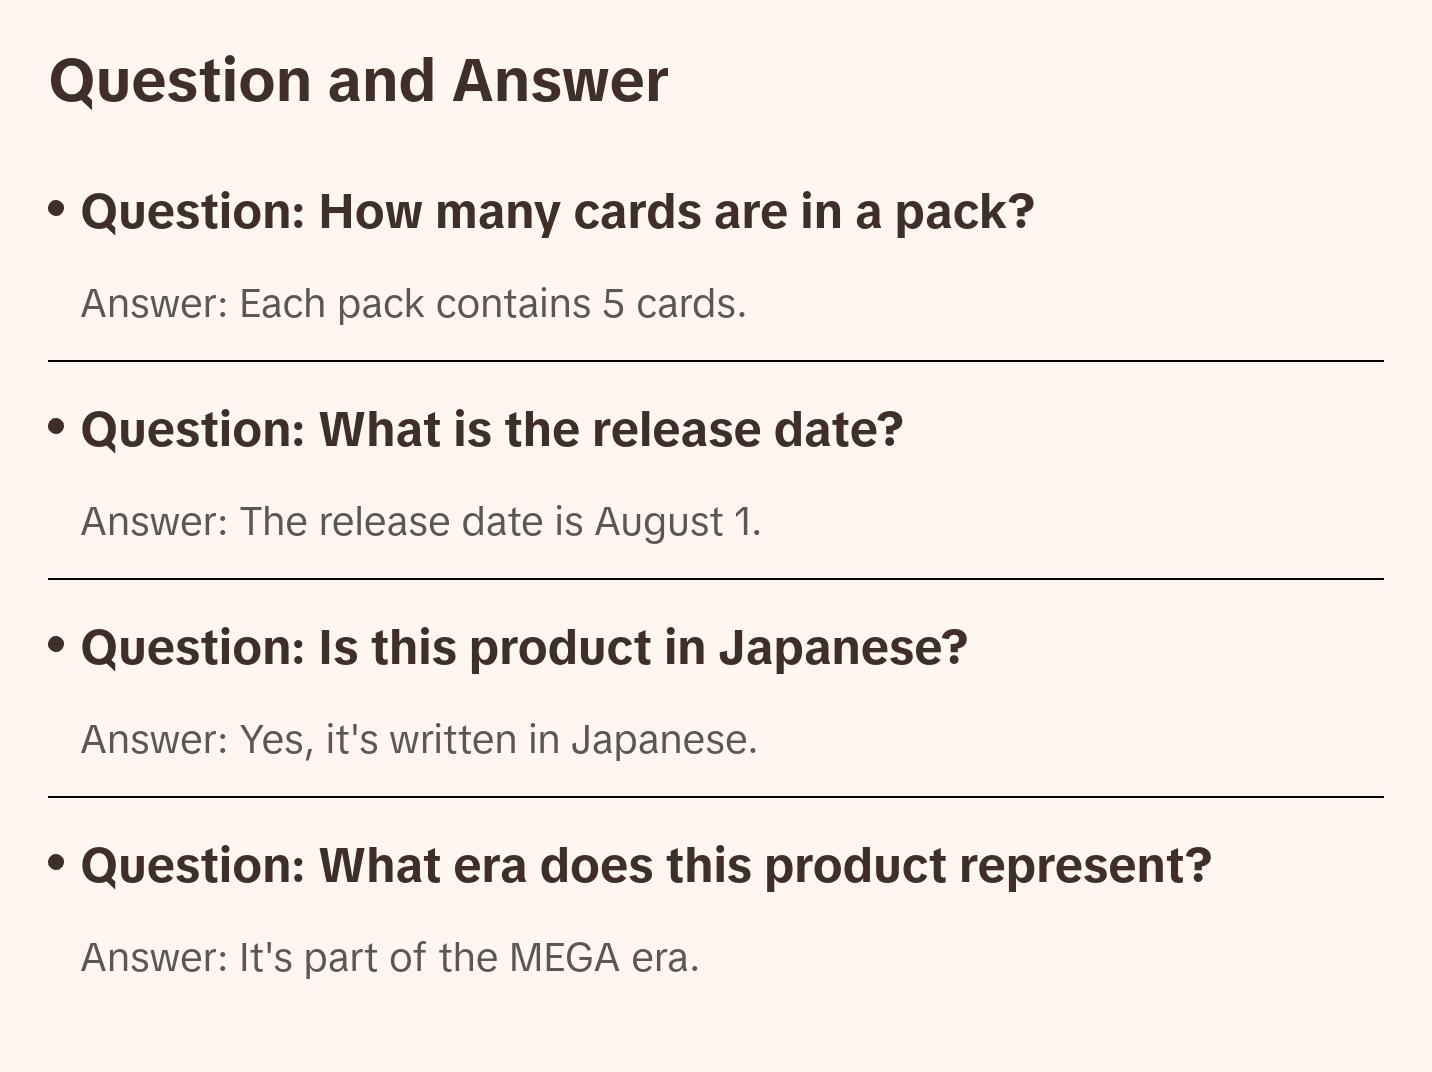
Task: Click the divider line below the pack answer
Action: click(x=716, y=361)
